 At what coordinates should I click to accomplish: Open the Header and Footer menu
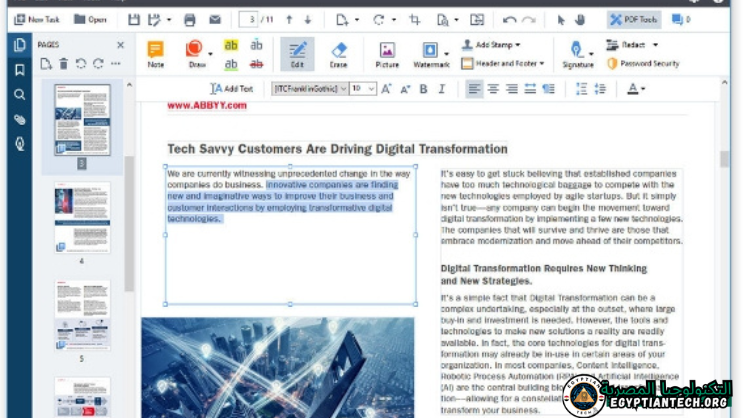[503, 63]
